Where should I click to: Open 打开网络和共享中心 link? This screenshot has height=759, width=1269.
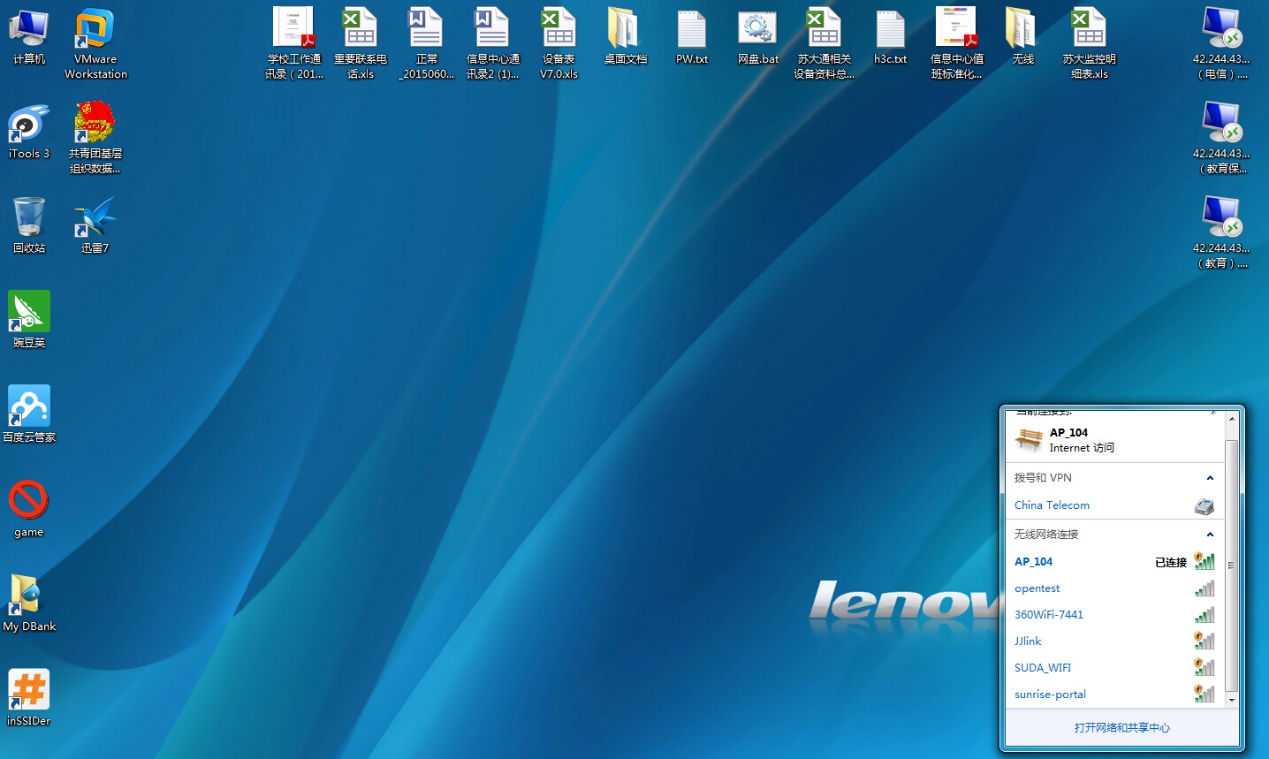coord(1122,728)
